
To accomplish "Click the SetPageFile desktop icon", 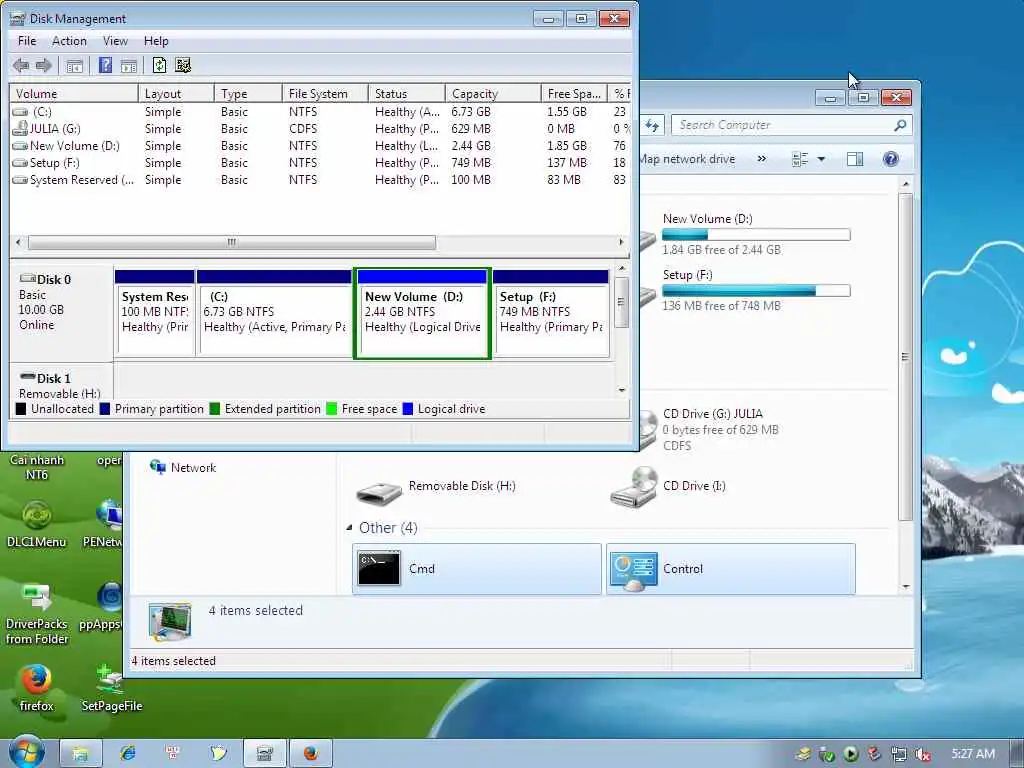I will point(111,688).
